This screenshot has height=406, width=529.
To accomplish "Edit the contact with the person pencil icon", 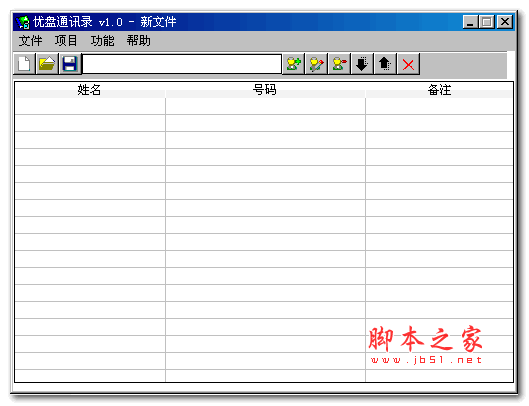I will click(316, 64).
